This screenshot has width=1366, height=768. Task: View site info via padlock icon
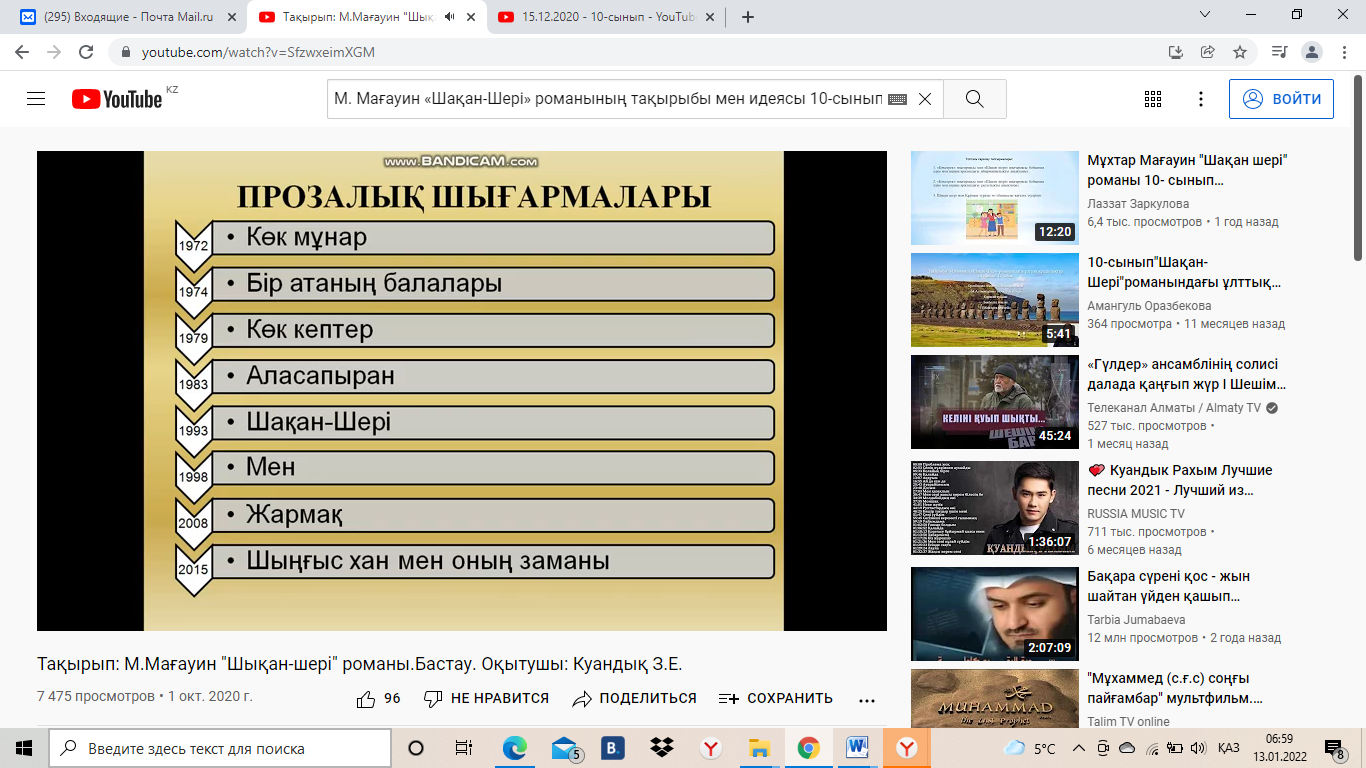[125, 52]
